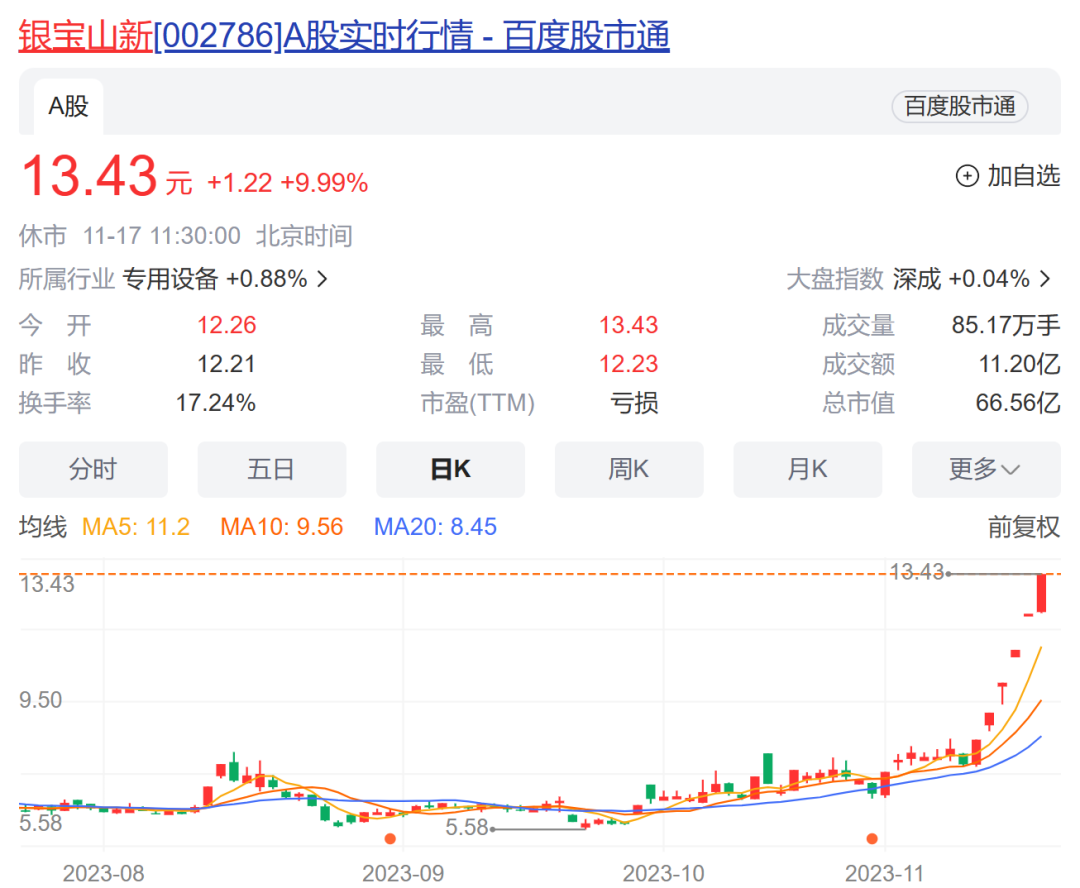Open the 更多 dropdown menu
1080x888 pixels.
click(x=986, y=470)
